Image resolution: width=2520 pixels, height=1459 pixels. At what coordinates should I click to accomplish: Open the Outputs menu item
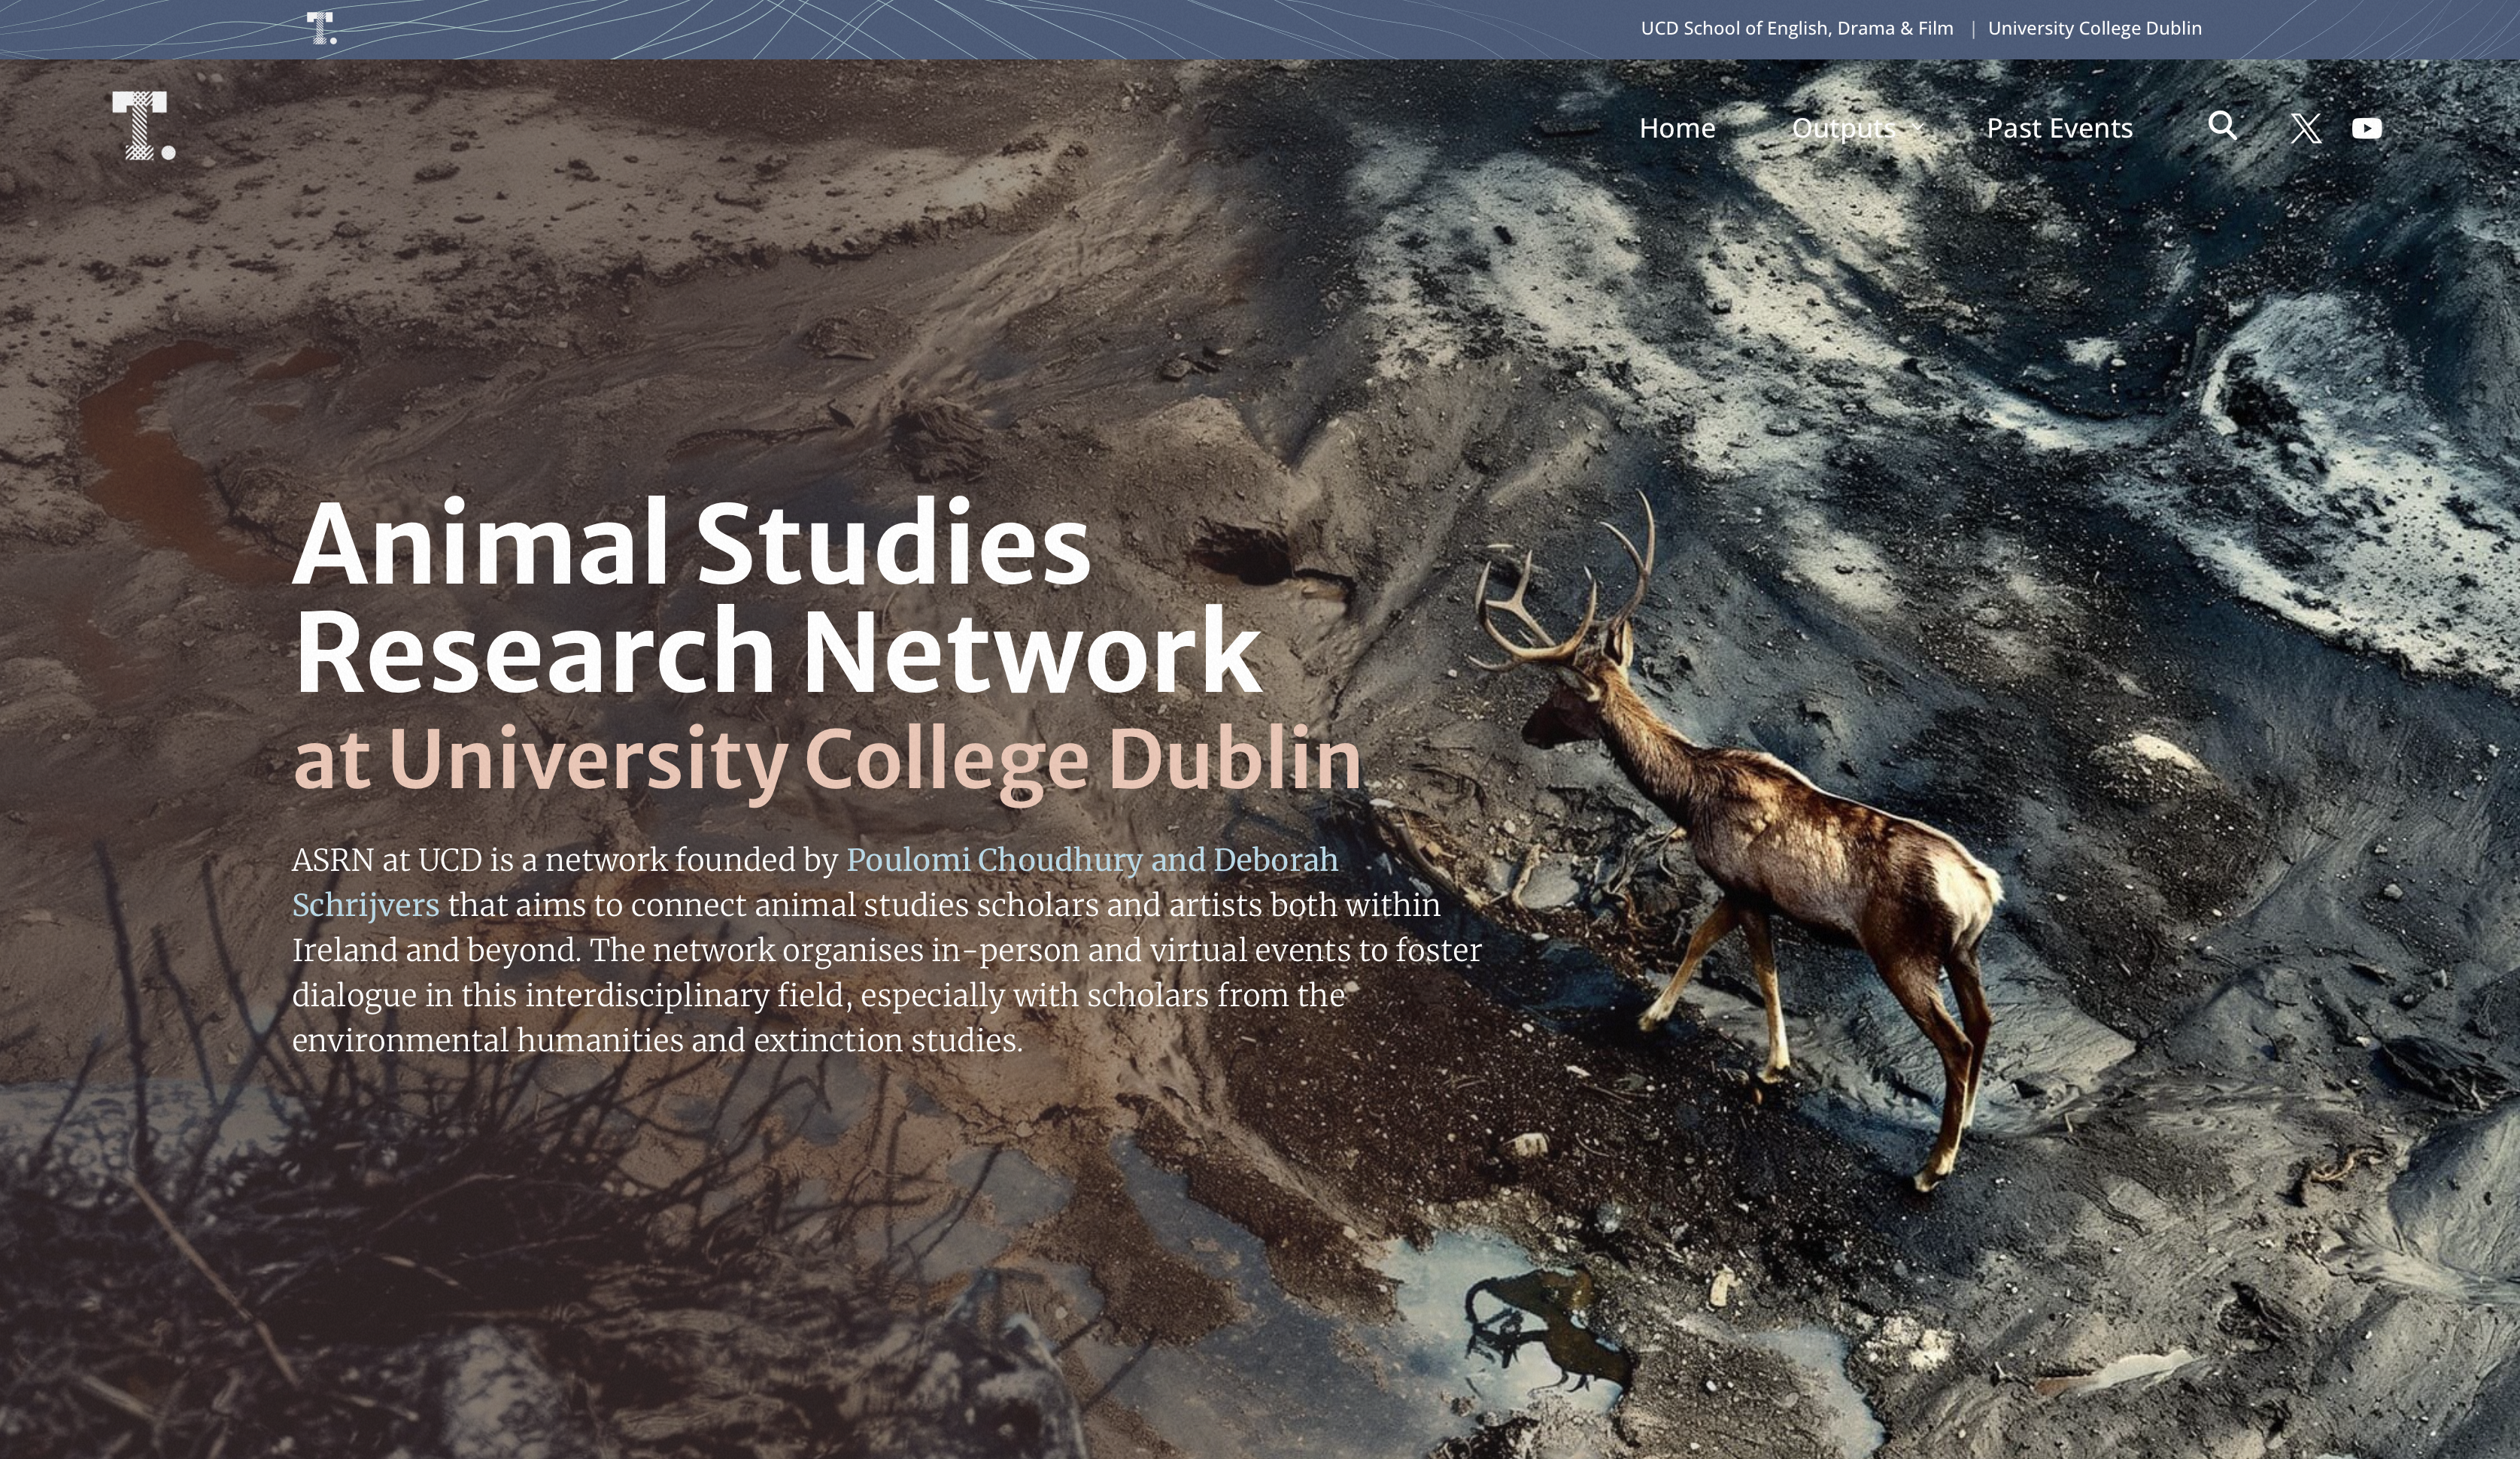coord(1843,128)
